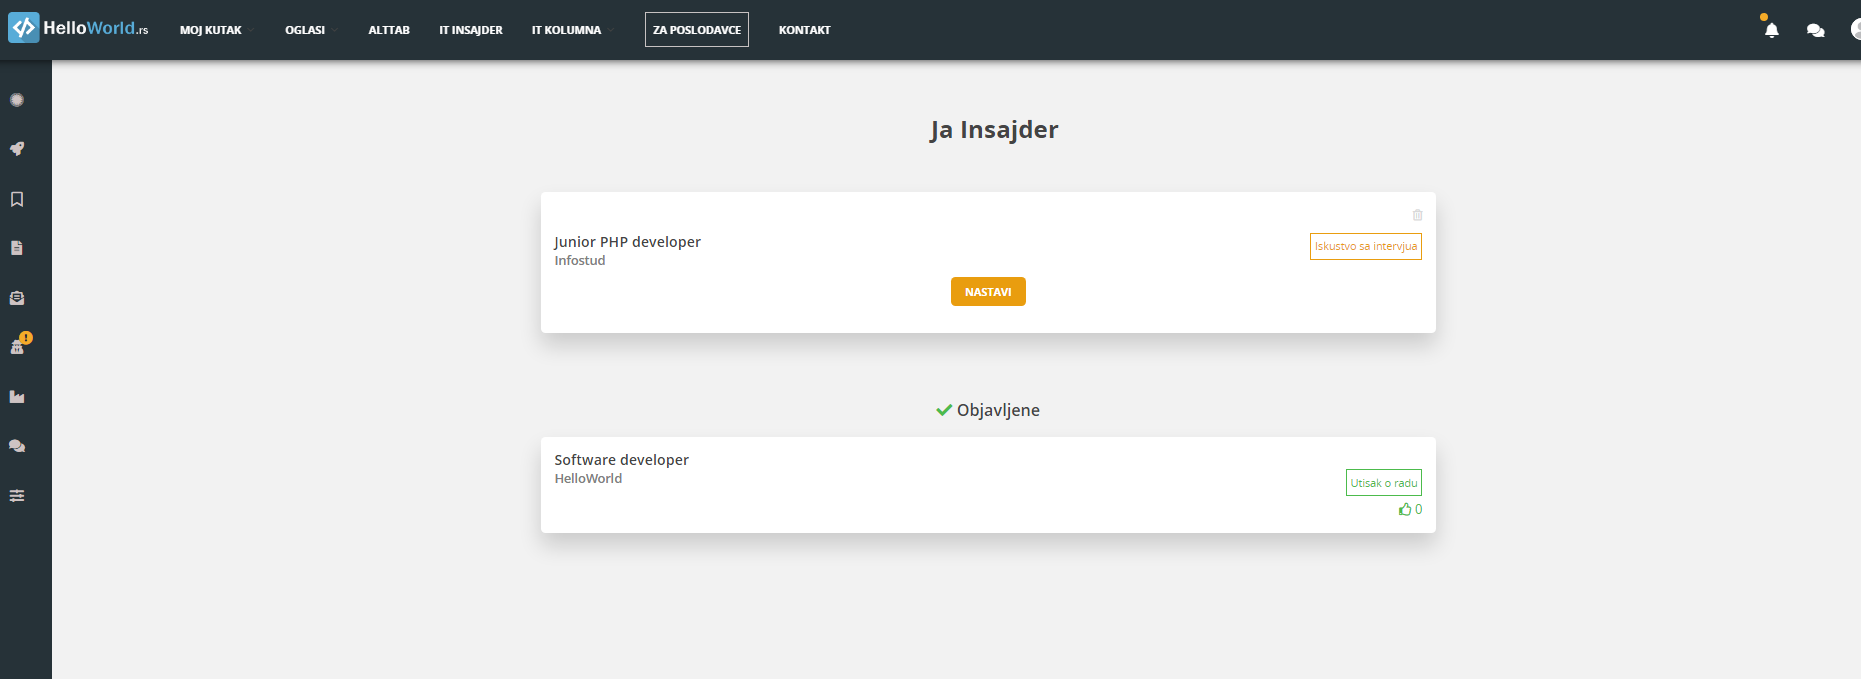This screenshot has width=1861, height=679.
Task: Go to the ALTTAB menu item
Action: coord(389,30)
